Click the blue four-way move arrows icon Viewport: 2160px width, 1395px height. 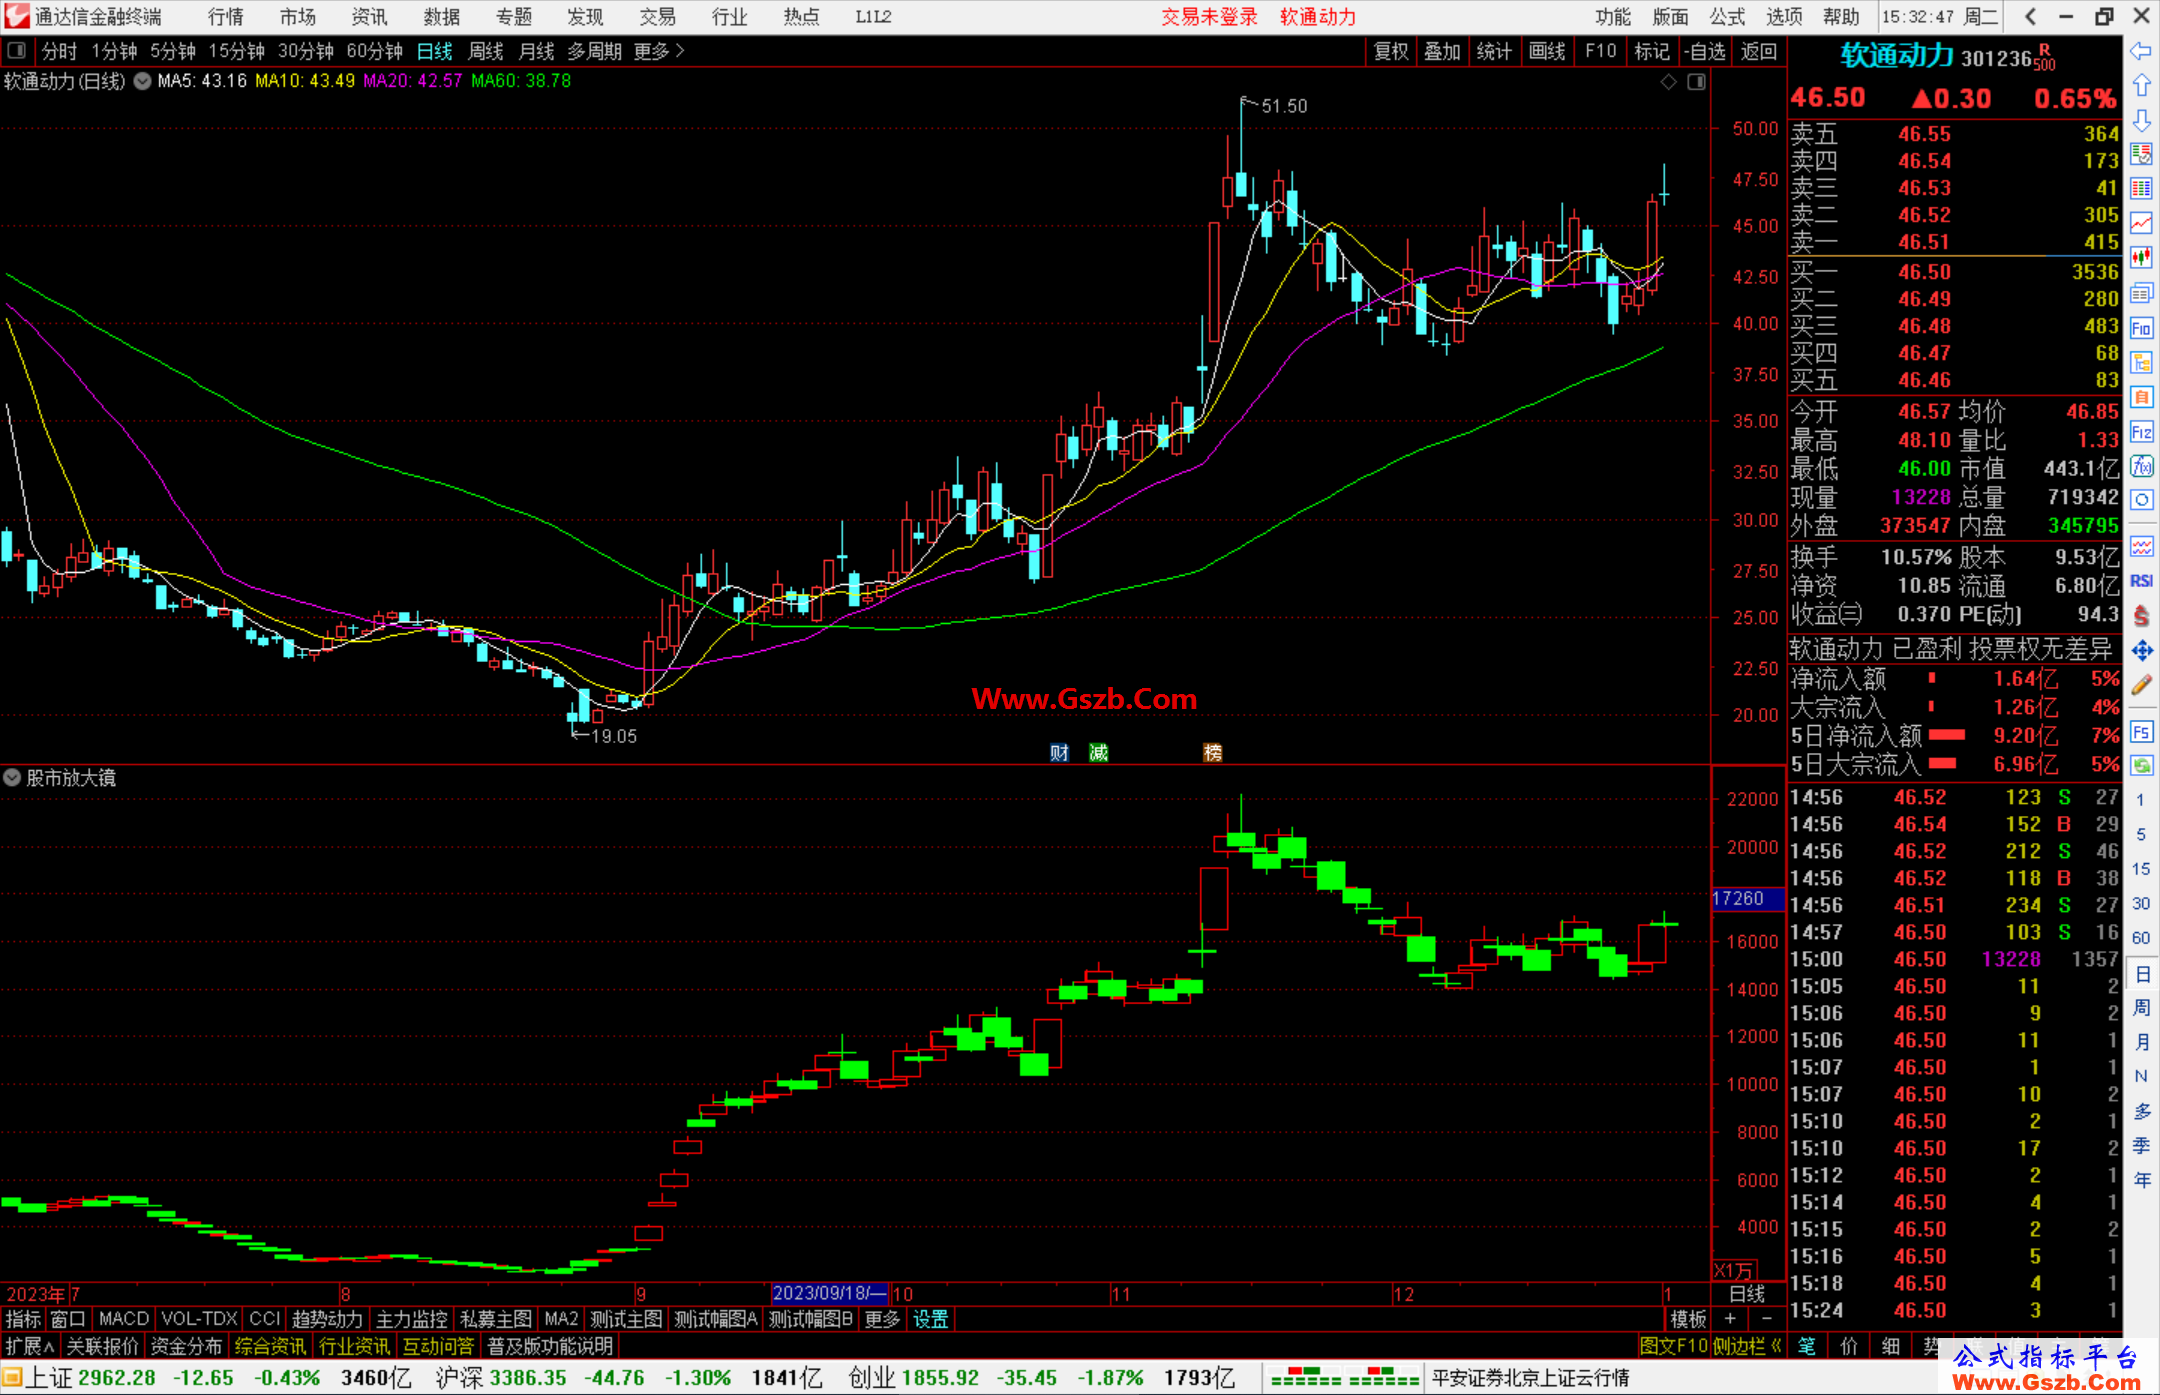2141,651
